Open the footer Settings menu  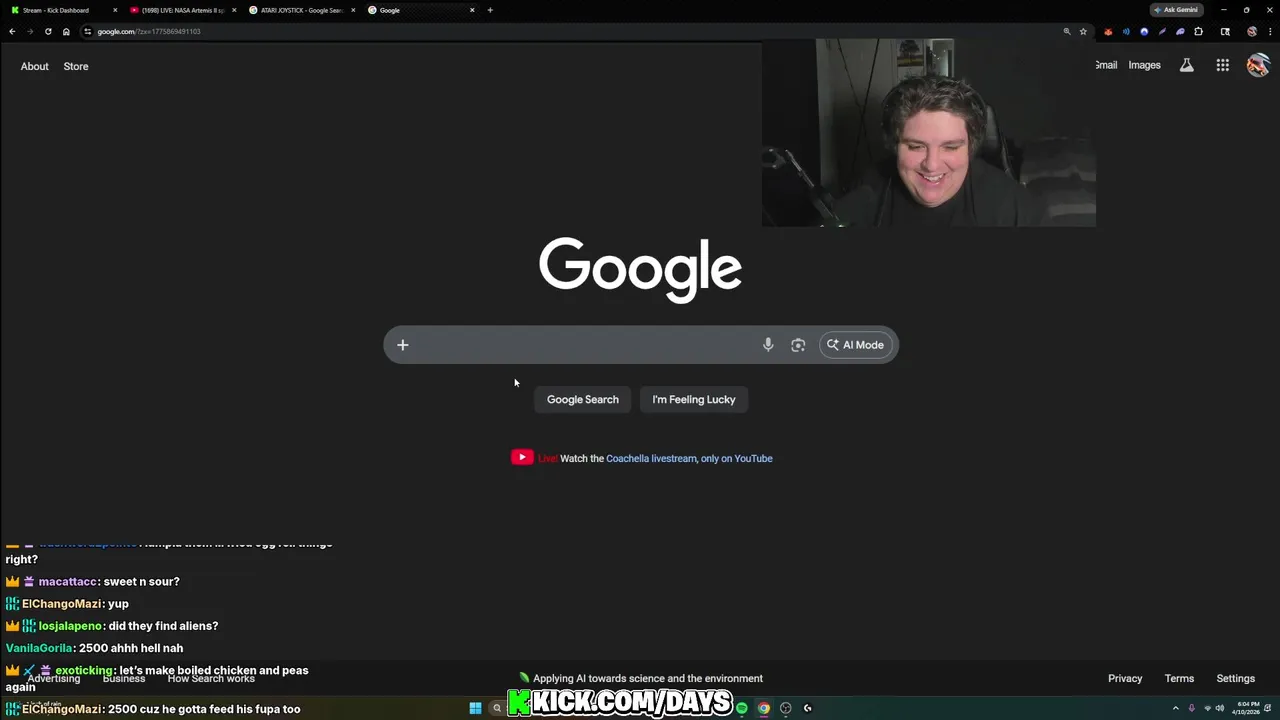coord(1236,678)
